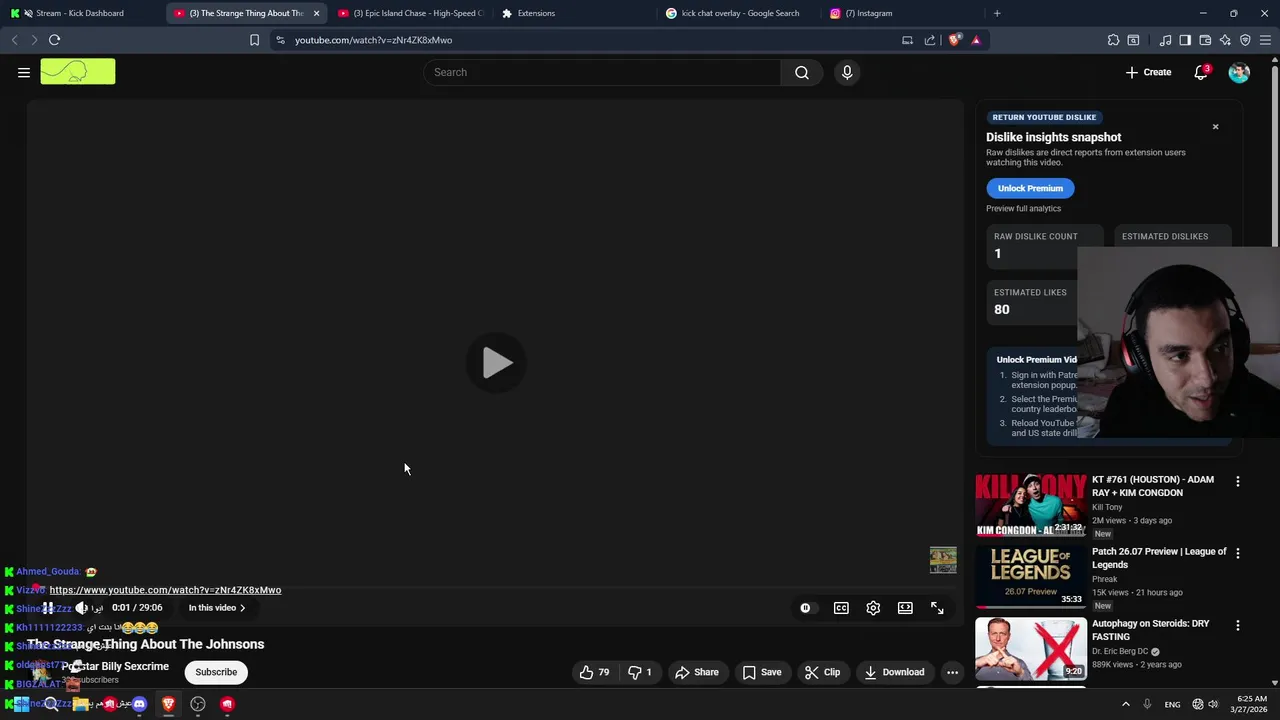Share the video

click(x=697, y=672)
